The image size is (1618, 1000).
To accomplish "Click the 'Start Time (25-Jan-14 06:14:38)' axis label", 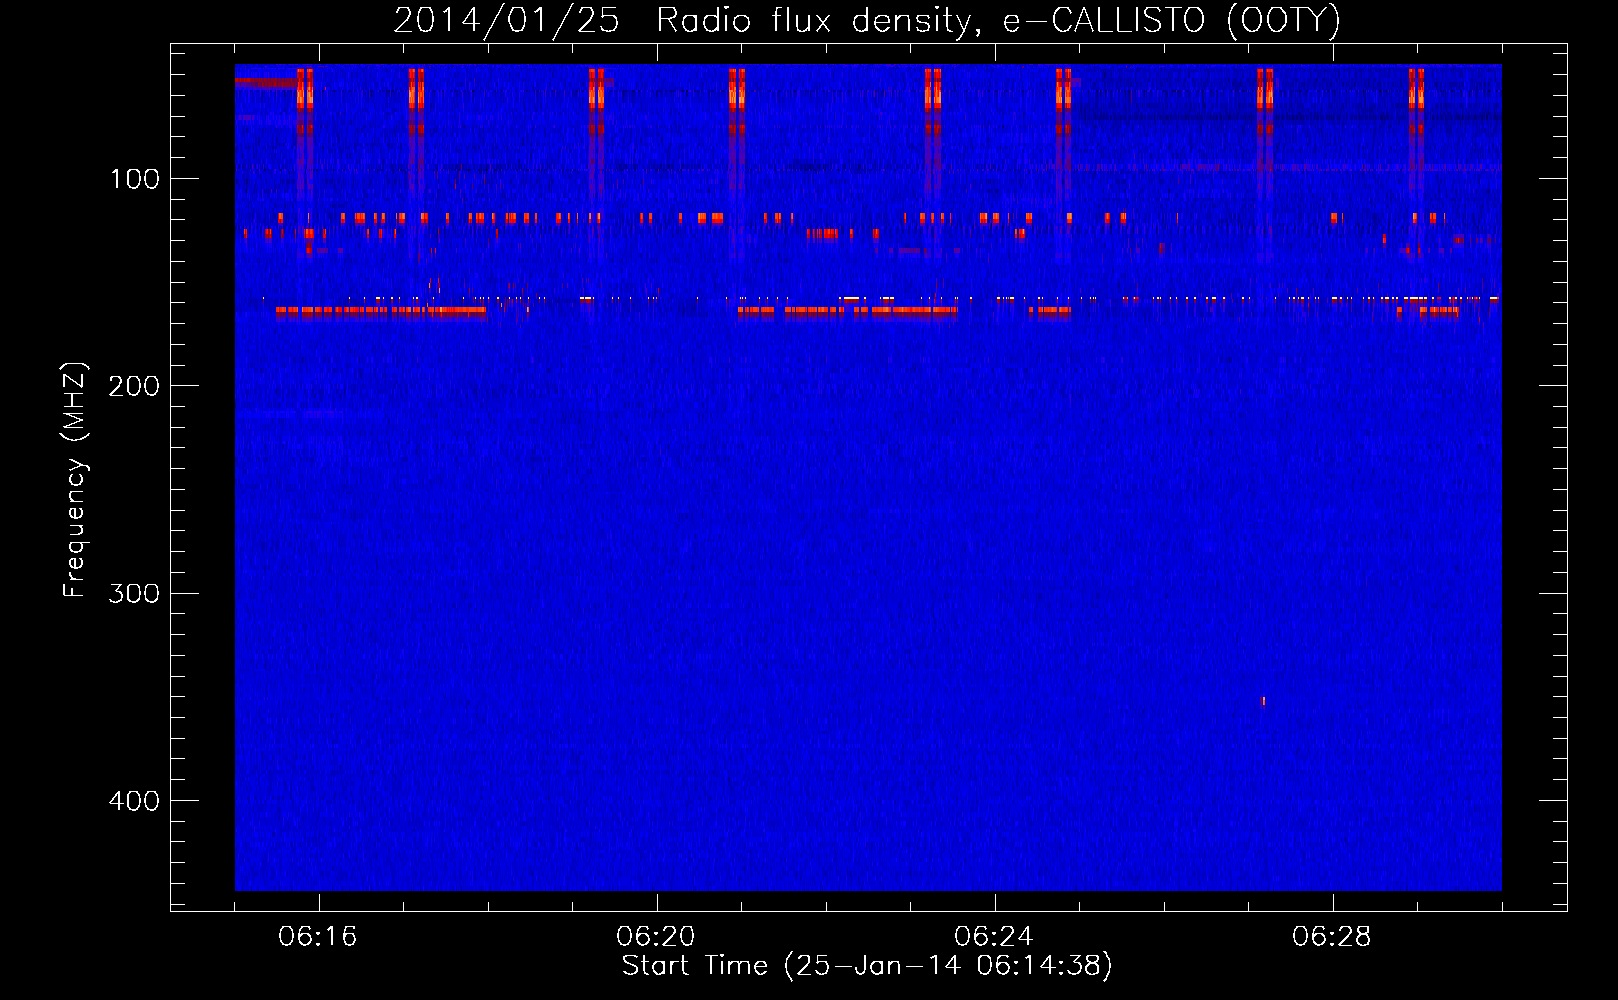I will click(x=867, y=966).
